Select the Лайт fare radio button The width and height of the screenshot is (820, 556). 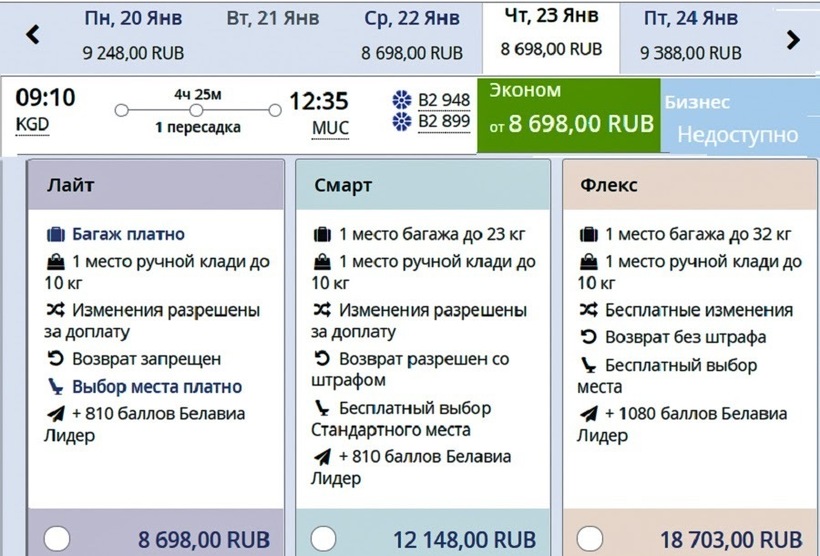(x=57, y=539)
